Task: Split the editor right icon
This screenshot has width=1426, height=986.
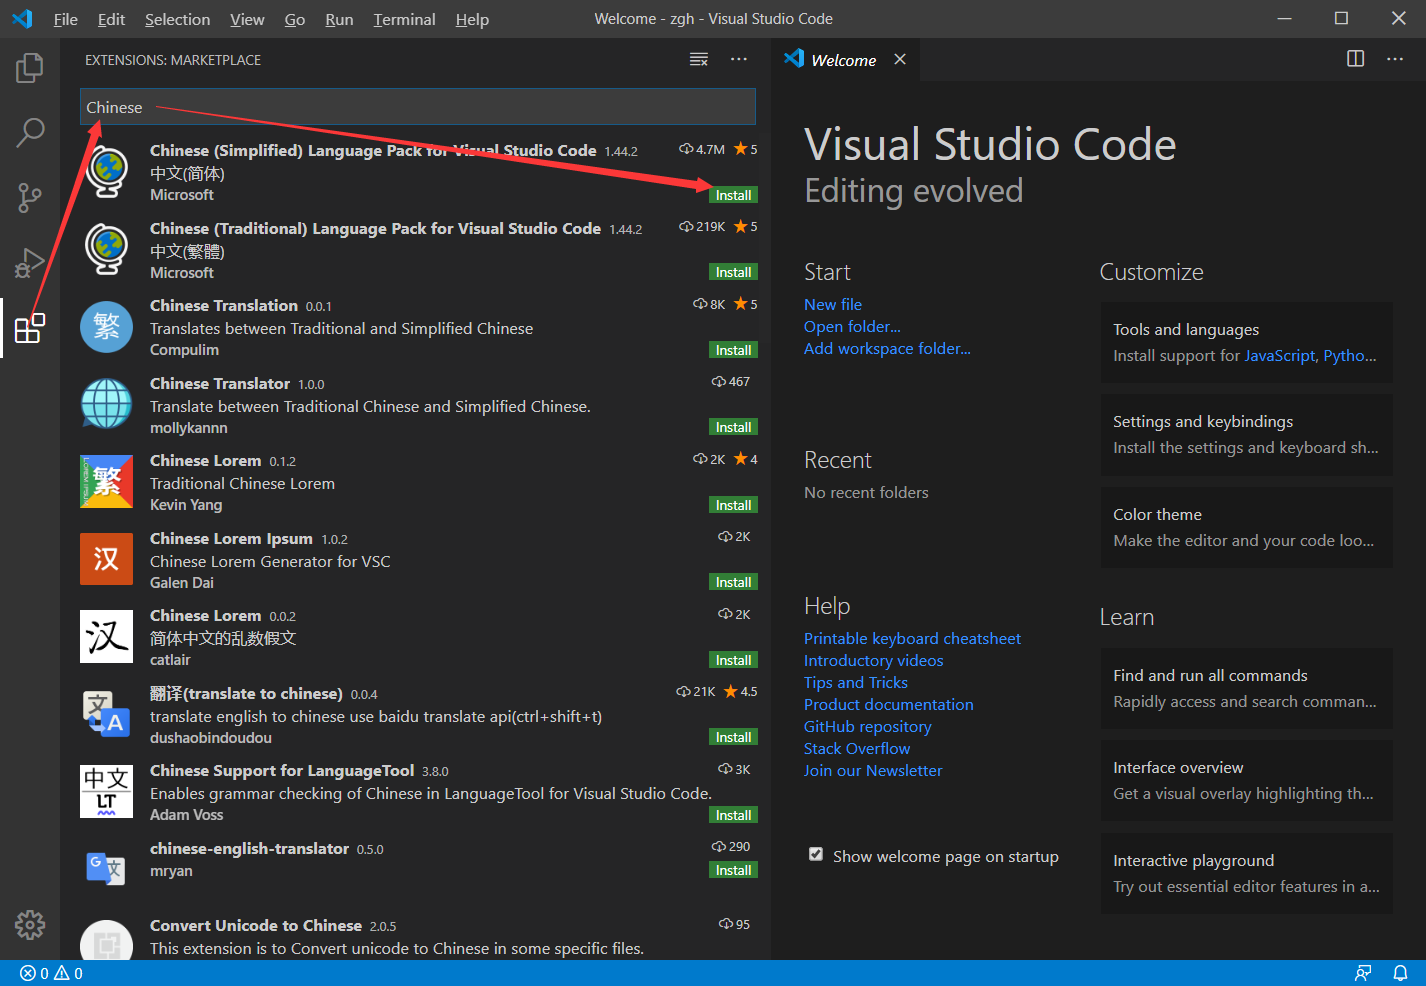Action: (1355, 59)
